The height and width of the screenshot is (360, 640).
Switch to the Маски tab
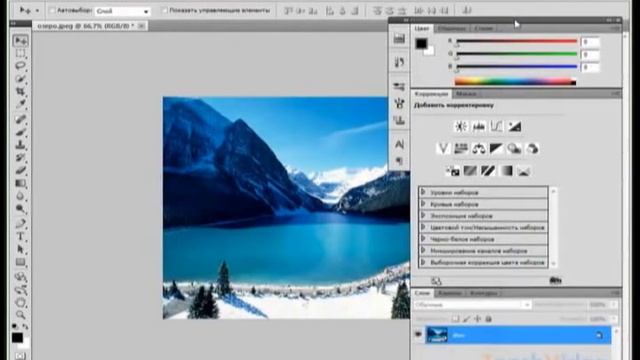[x=466, y=94]
